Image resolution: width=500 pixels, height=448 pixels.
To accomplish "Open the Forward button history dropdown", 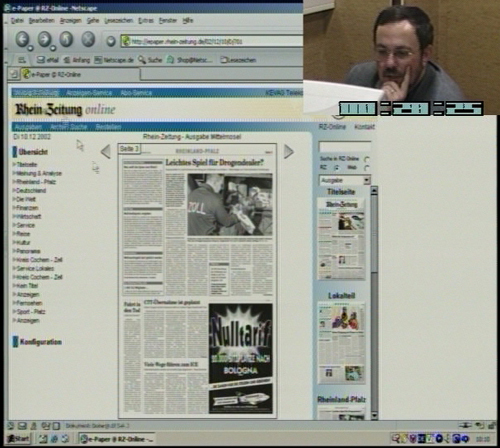I will (52, 49).
